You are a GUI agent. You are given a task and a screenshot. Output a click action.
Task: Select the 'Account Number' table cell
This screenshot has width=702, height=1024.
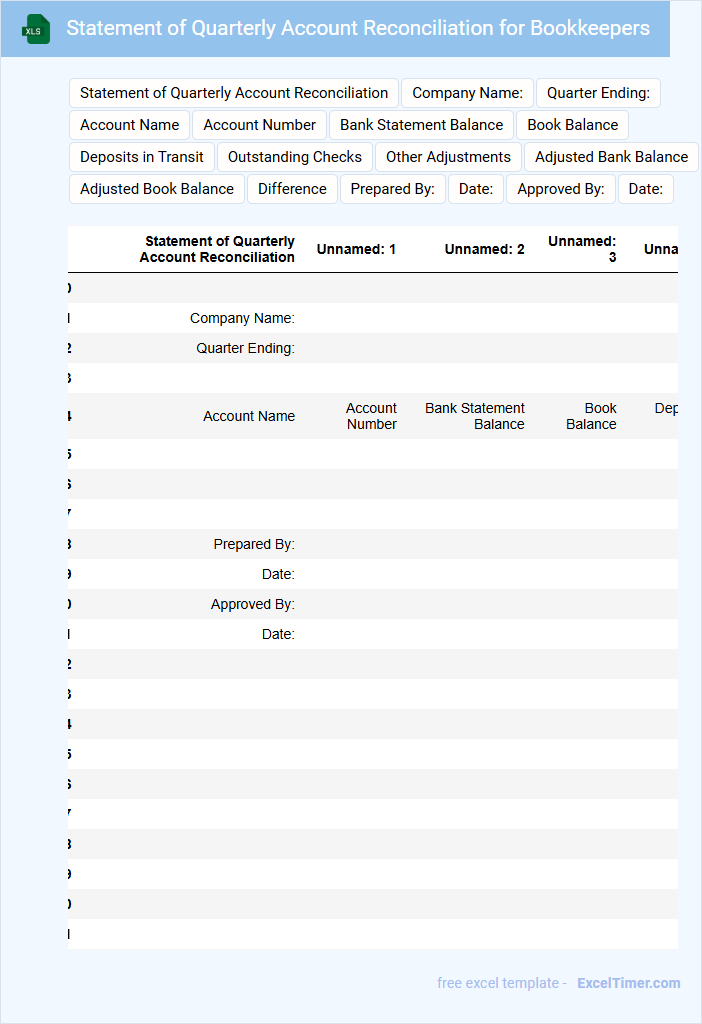pos(371,416)
